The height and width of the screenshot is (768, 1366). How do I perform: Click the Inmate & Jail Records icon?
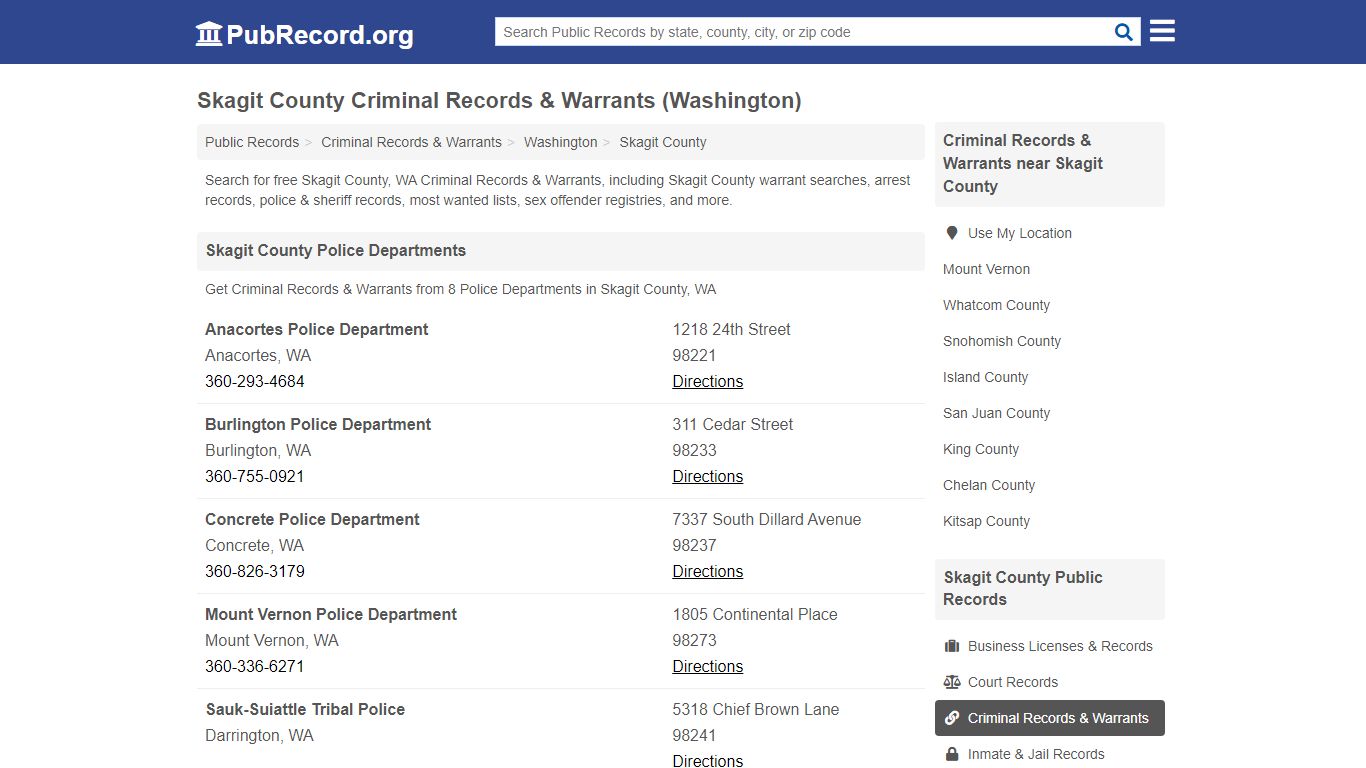coord(952,754)
